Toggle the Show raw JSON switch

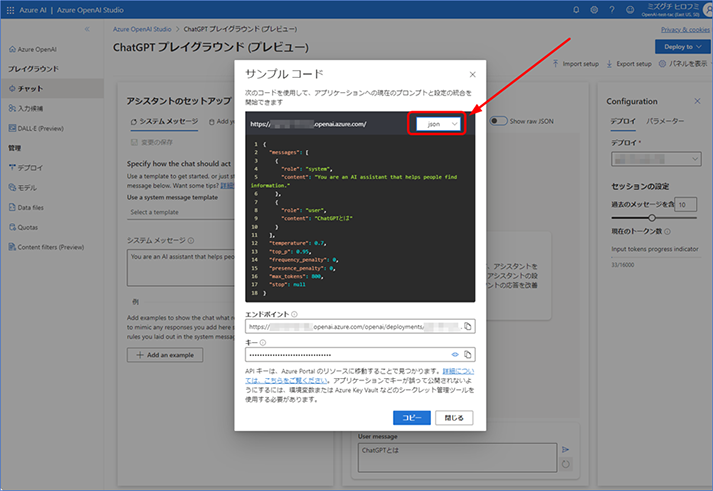pos(498,121)
